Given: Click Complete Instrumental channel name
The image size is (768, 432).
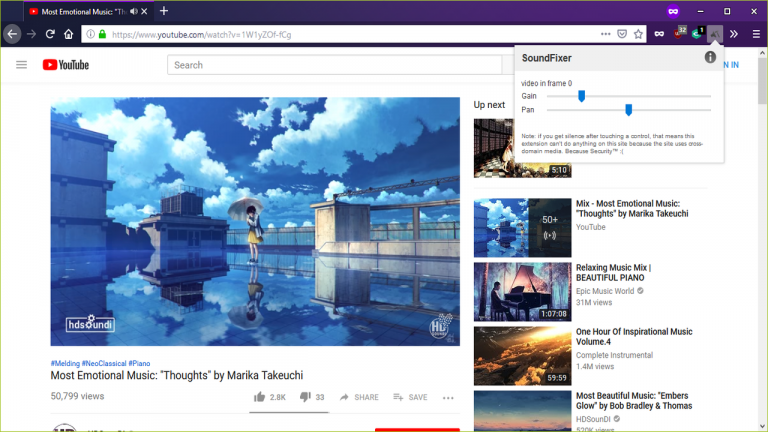Looking at the screenshot, I should coord(614,355).
